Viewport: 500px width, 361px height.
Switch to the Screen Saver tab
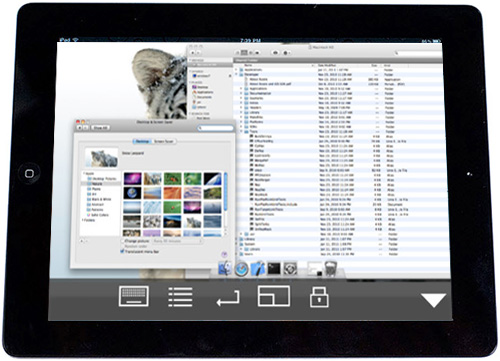tap(164, 141)
